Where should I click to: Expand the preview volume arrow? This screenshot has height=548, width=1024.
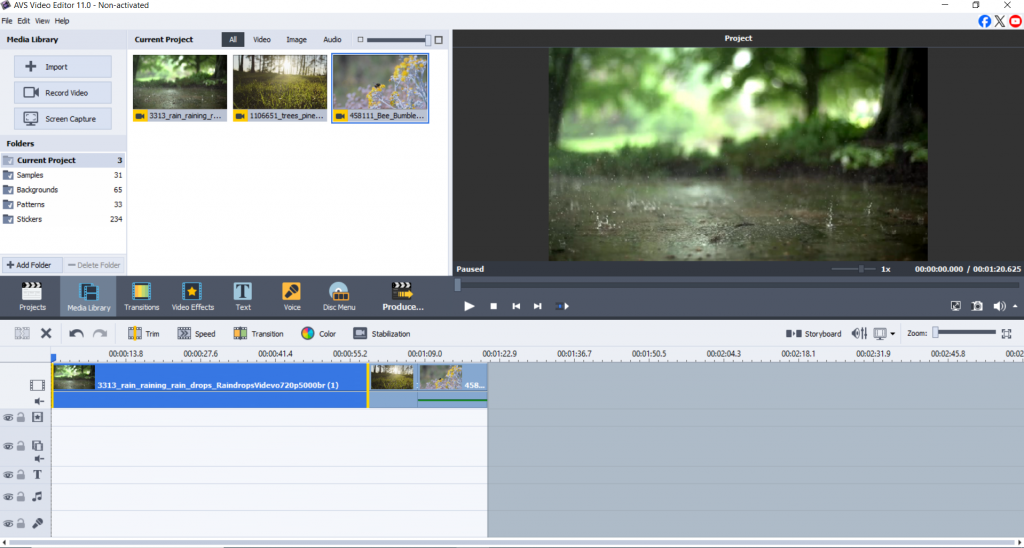point(1016,306)
